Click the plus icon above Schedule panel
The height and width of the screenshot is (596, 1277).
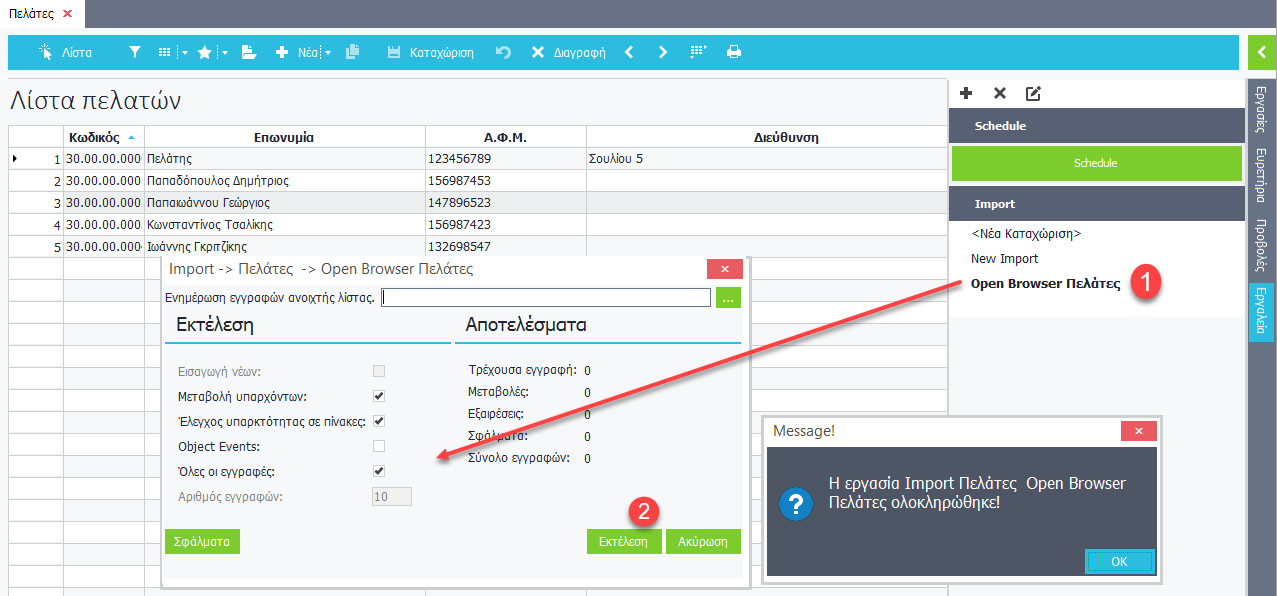coord(966,93)
